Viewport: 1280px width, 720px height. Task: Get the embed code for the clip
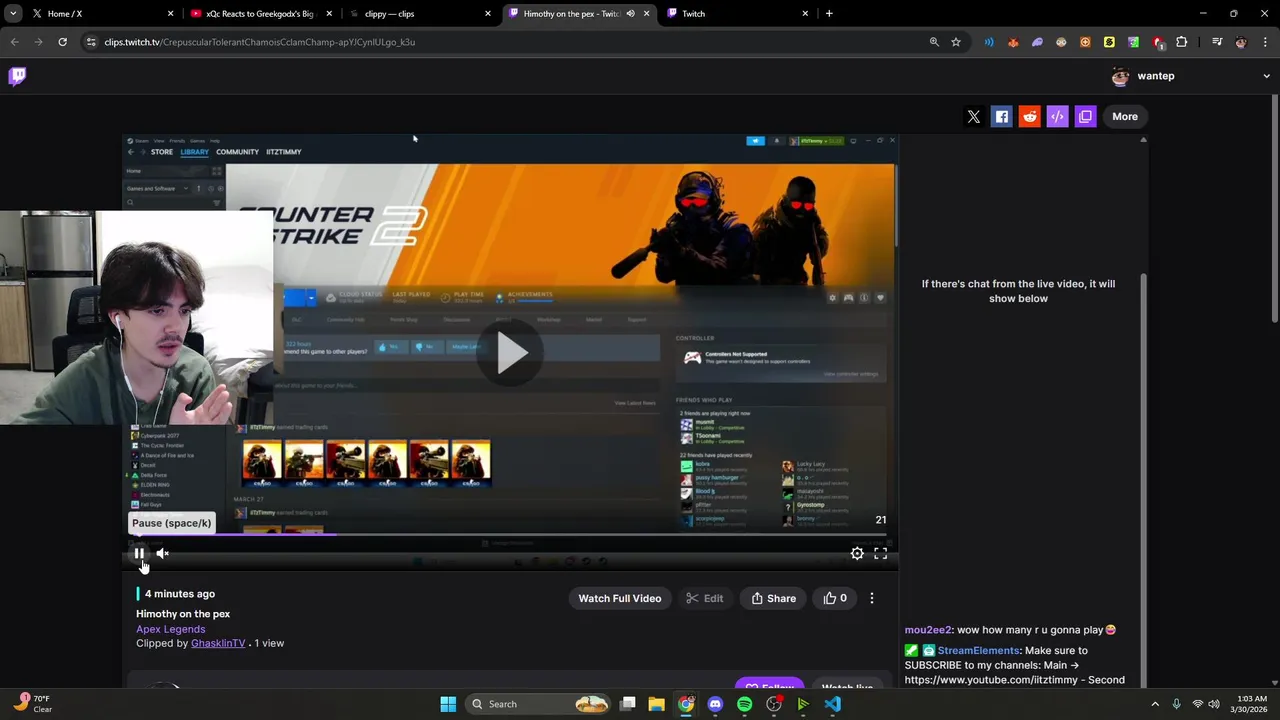tap(1057, 116)
